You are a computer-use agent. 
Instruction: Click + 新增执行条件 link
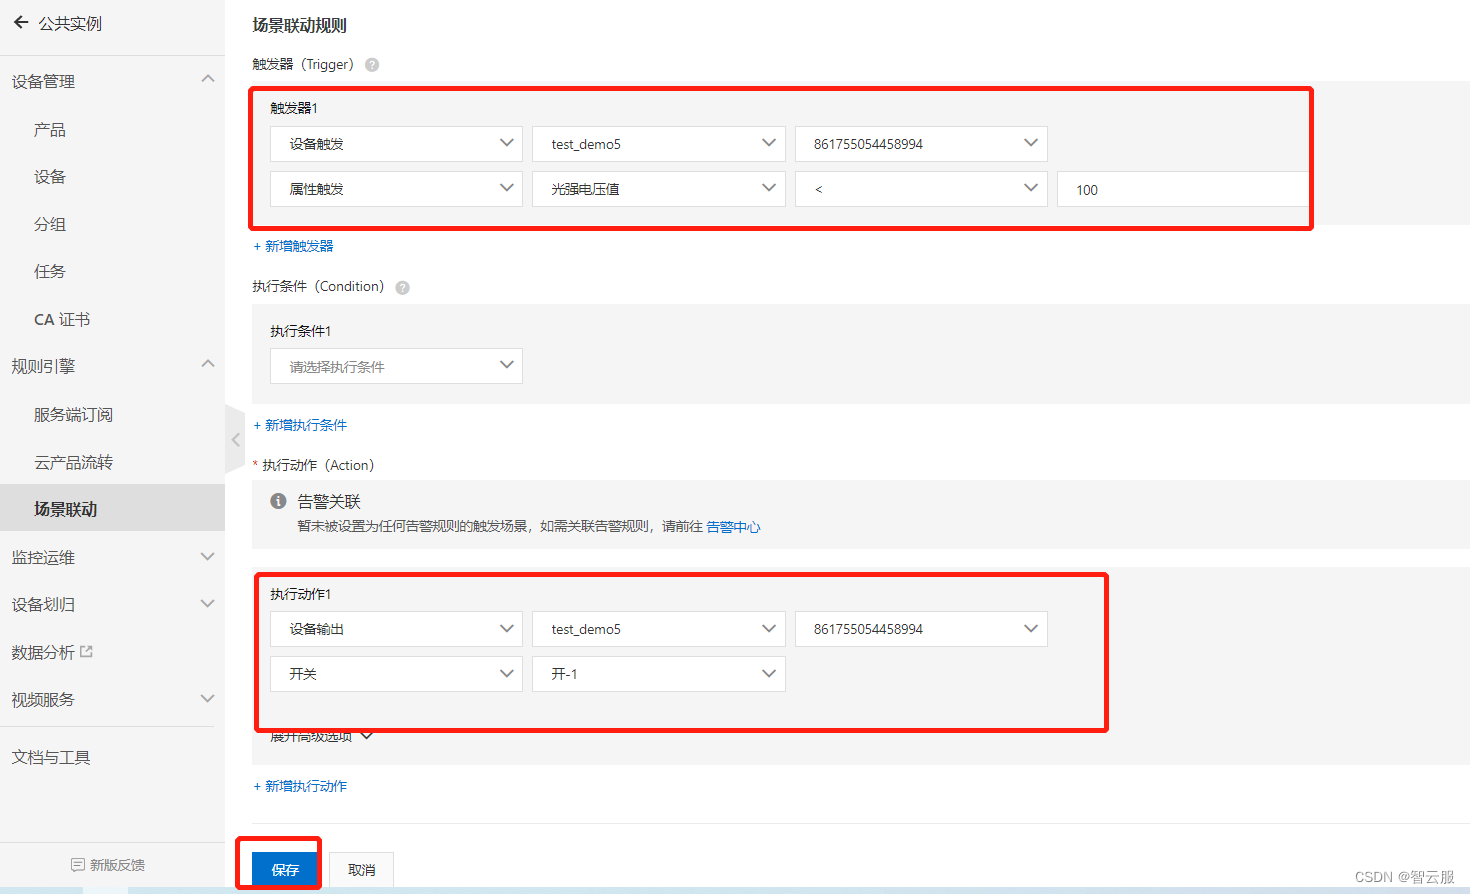300,425
